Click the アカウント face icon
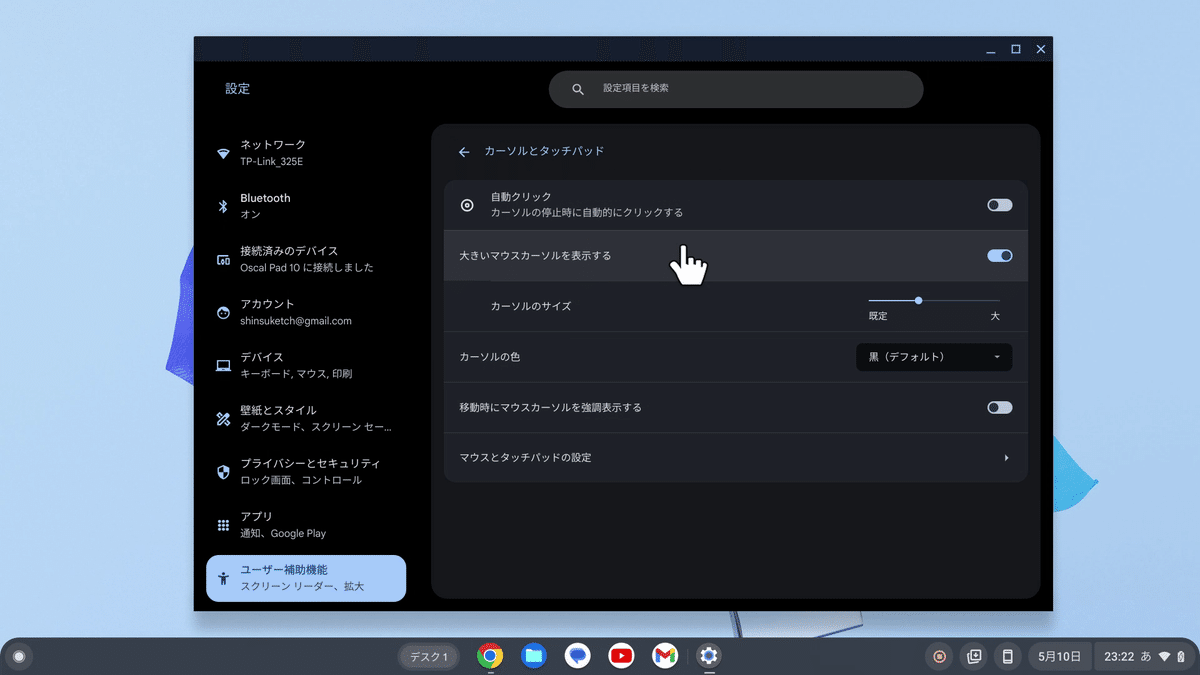Screen dimensions: 1200x675 click(223, 313)
